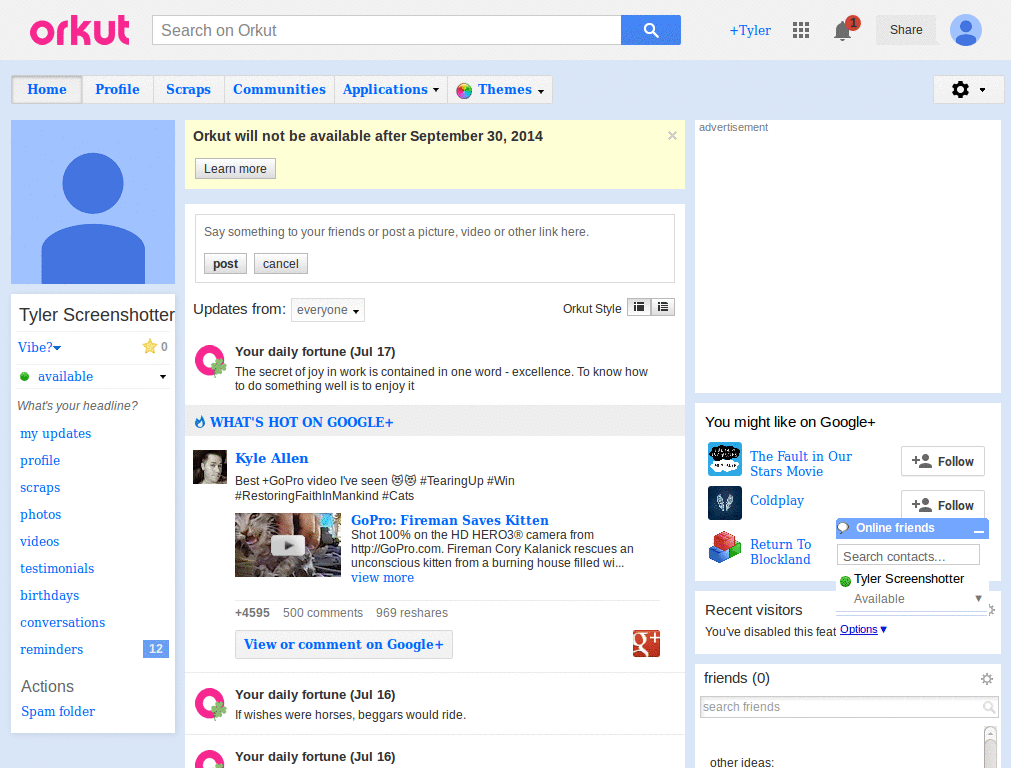The image size is (1024, 768).
Task: Click the What's your headline? field
Action: click(78, 406)
